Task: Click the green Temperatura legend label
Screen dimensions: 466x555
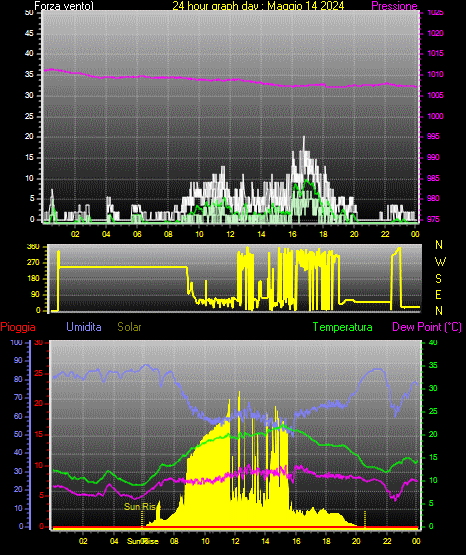Action: coord(343,327)
